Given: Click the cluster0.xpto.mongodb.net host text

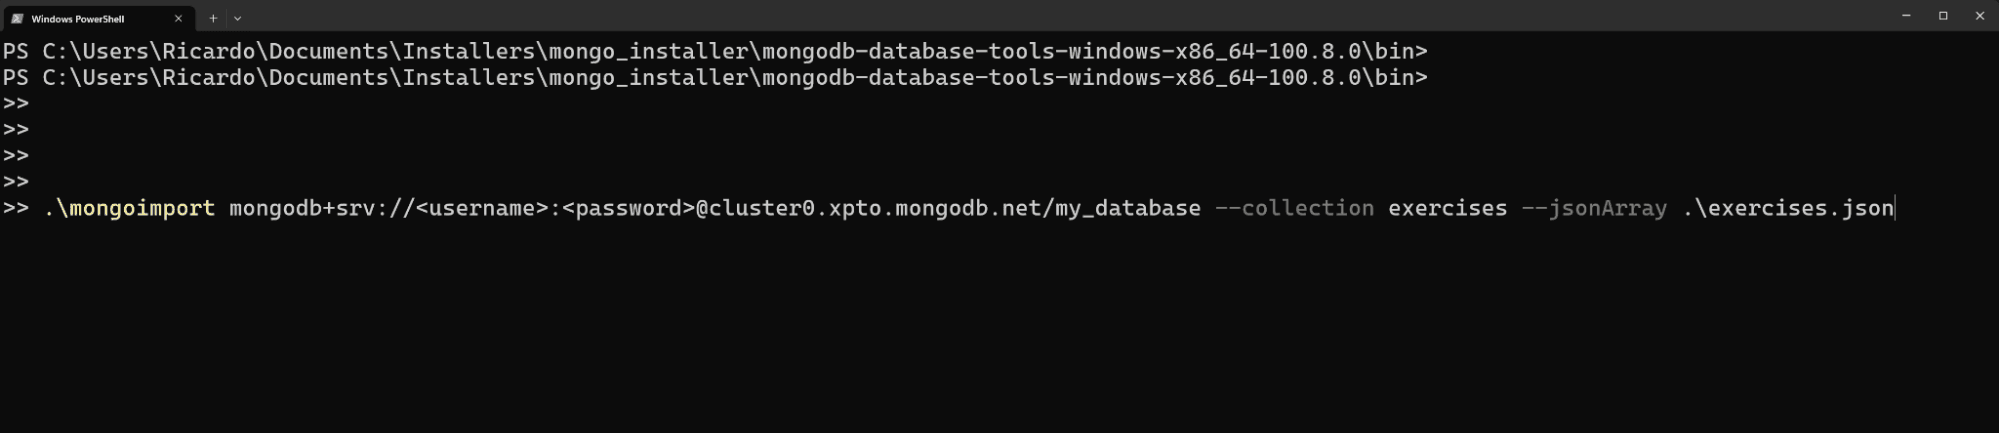Looking at the screenshot, I should [x=874, y=208].
